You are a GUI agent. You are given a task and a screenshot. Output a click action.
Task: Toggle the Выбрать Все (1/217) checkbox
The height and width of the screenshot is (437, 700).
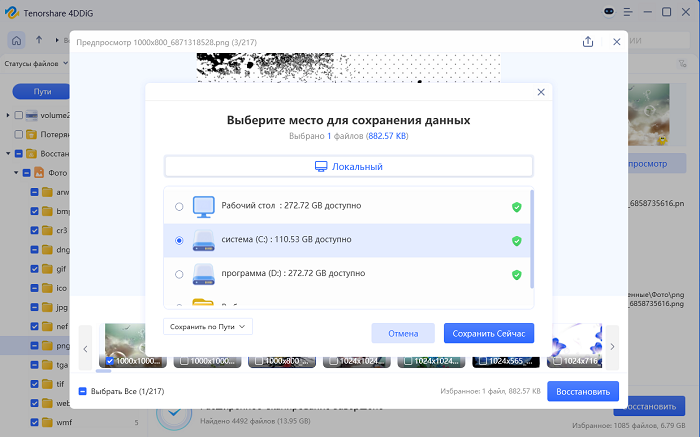83,391
